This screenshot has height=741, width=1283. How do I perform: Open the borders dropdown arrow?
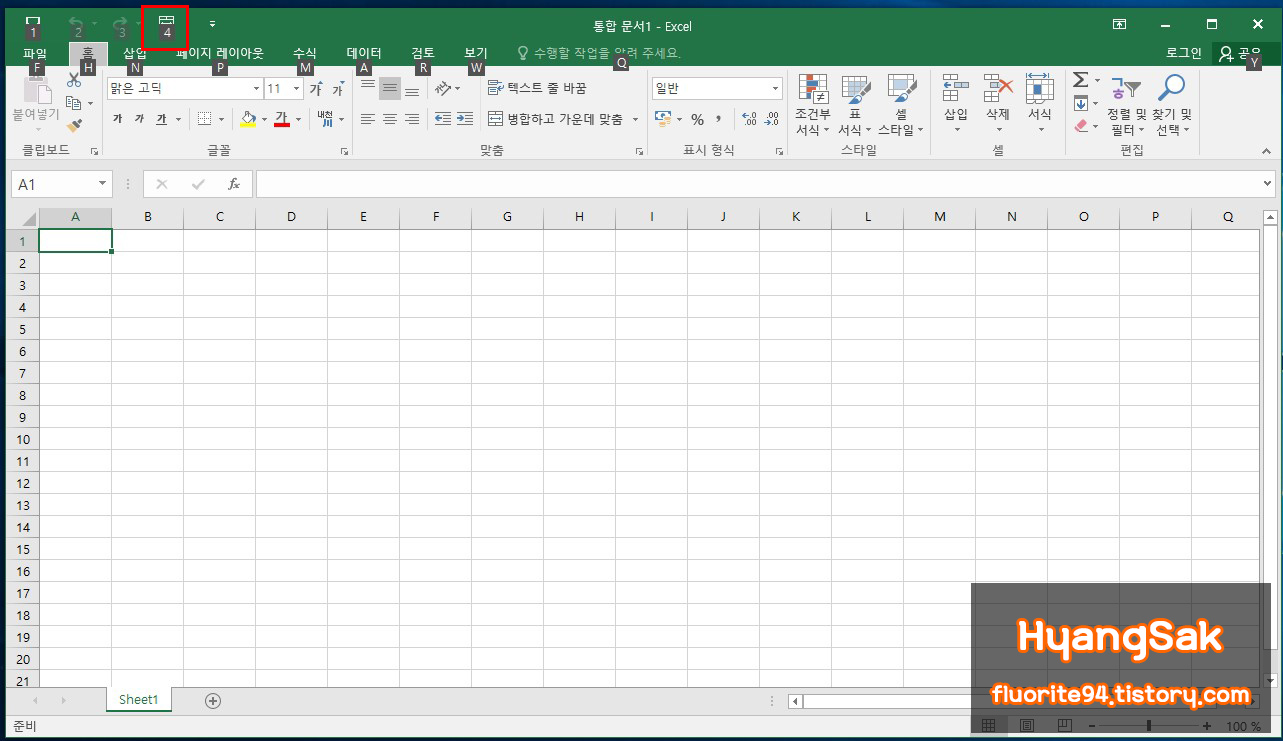[x=221, y=119]
